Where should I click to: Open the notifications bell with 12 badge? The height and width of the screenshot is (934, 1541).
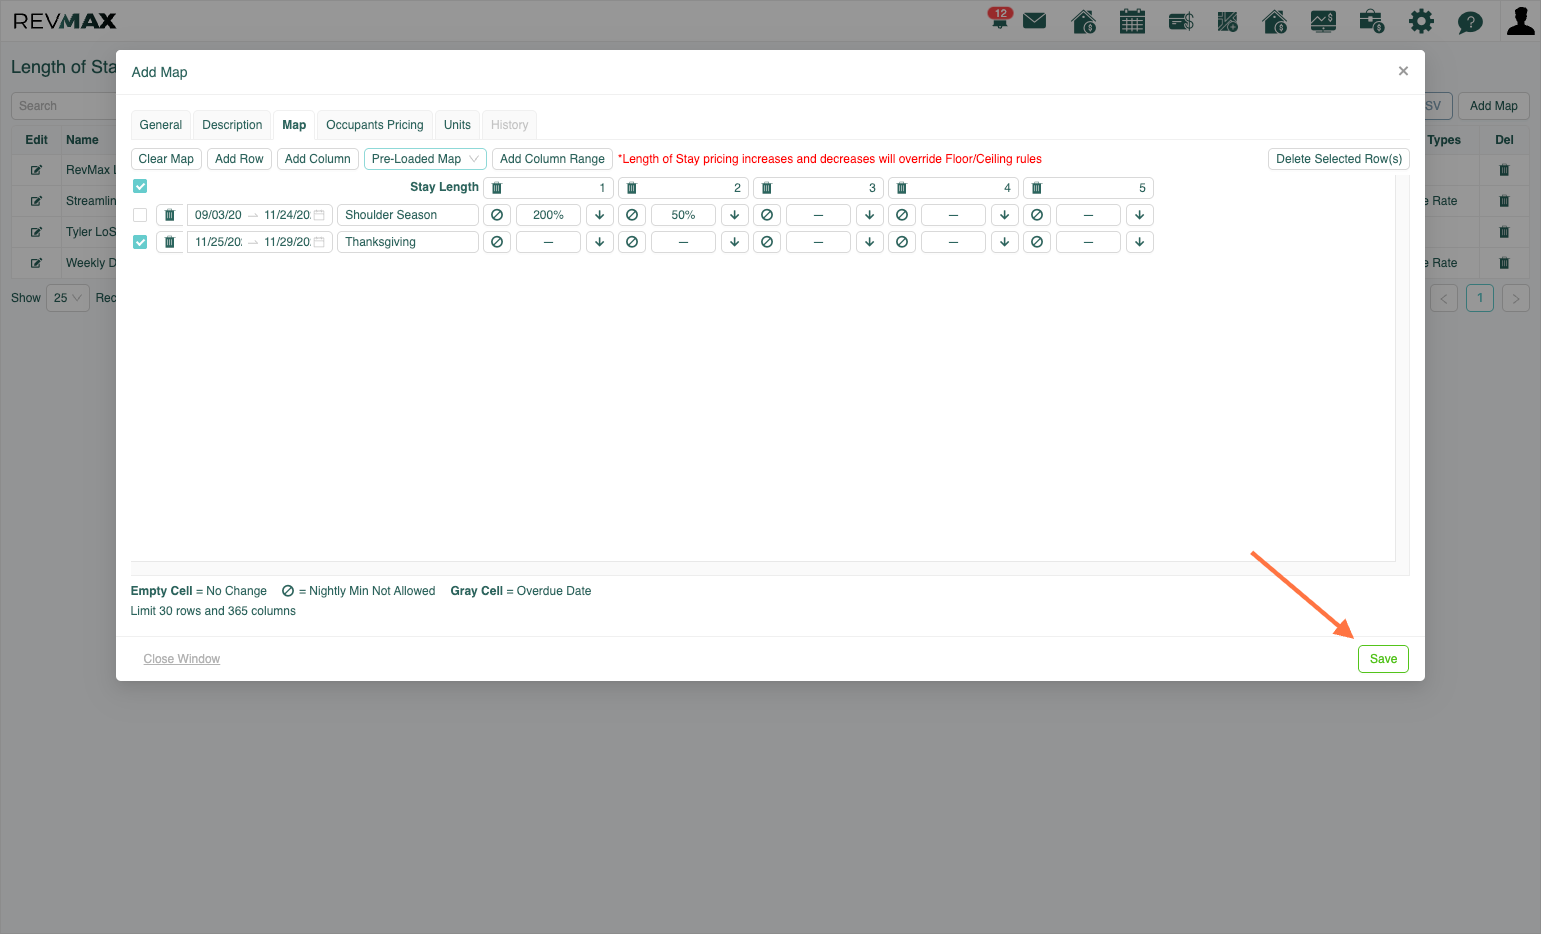[x=999, y=19]
